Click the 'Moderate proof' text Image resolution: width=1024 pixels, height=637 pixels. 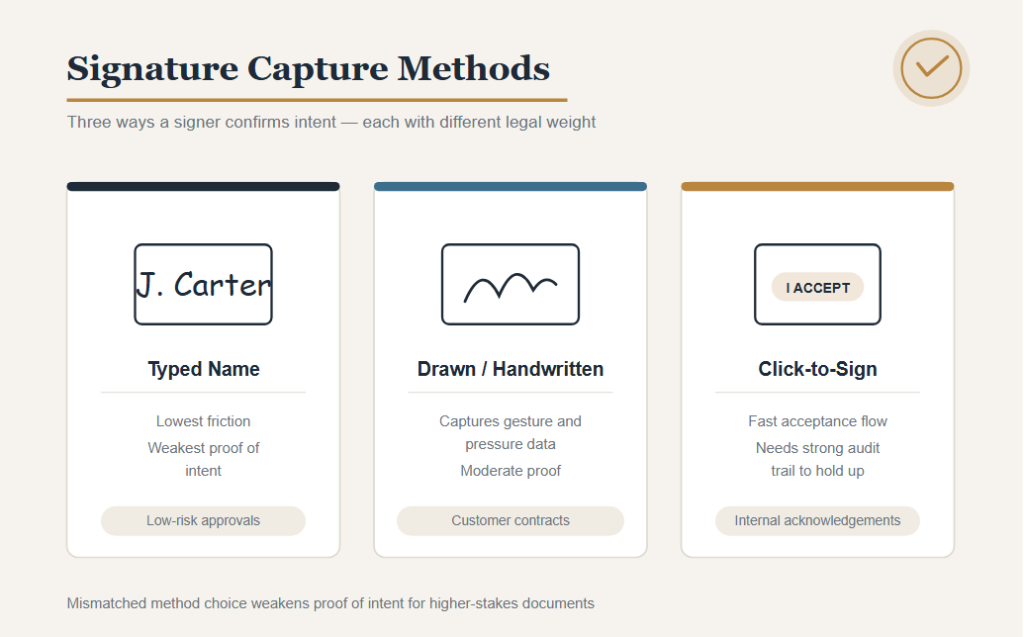tap(510, 471)
